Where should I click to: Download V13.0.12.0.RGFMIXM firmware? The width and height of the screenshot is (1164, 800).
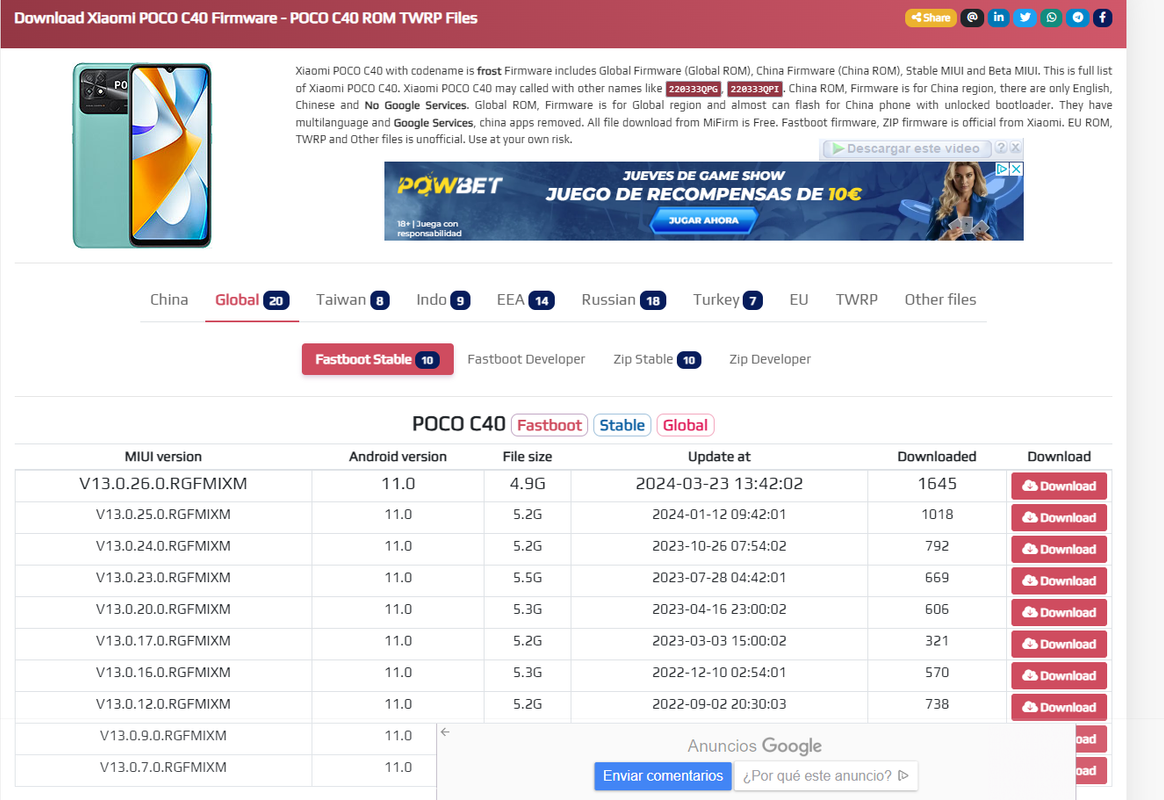click(x=1059, y=707)
